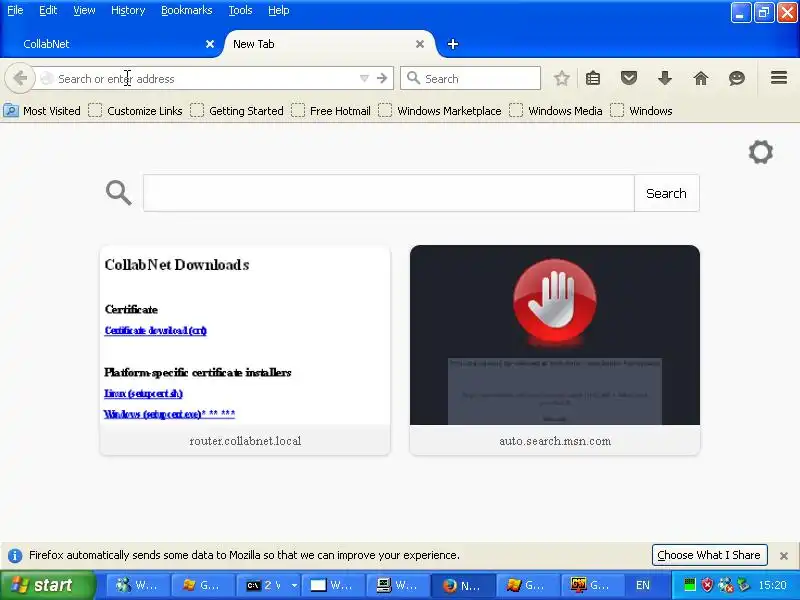Screen dimensions: 800x600
Task: Open the Windows bookmark
Action: pos(641,111)
